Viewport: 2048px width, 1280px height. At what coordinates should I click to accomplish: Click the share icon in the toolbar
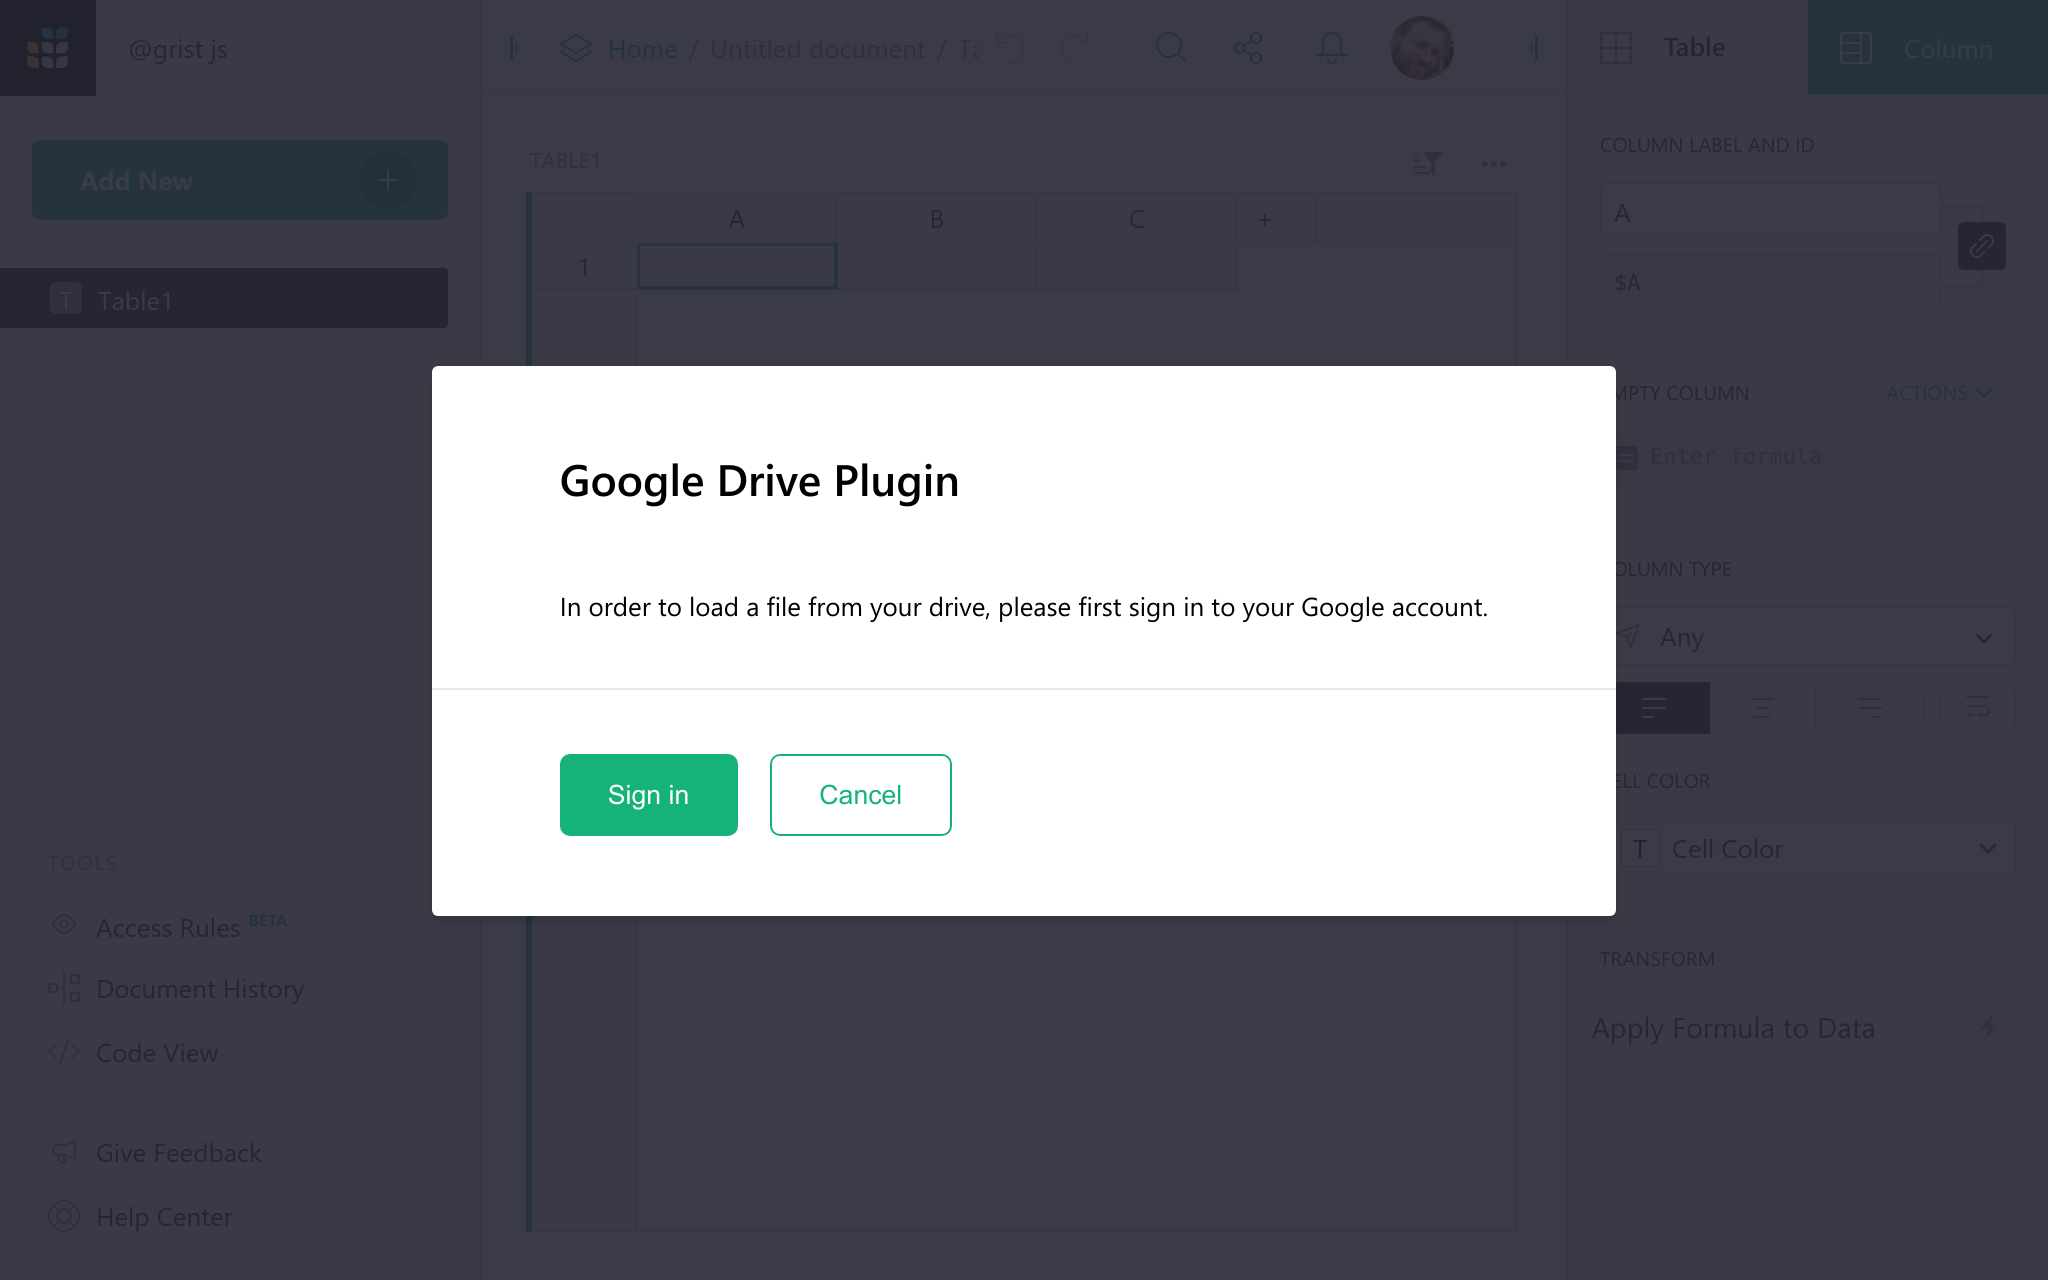point(1247,47)
